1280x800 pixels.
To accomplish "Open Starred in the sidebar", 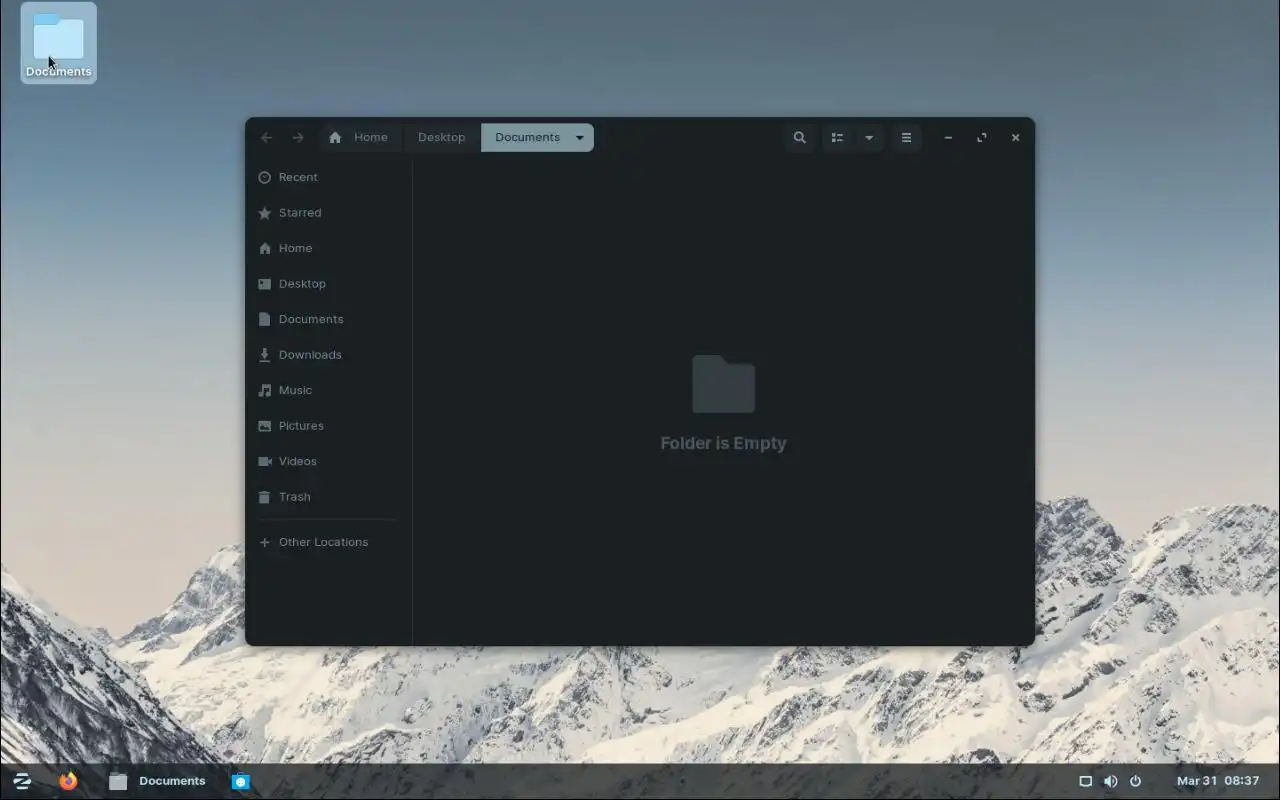I will coord(329,213).
